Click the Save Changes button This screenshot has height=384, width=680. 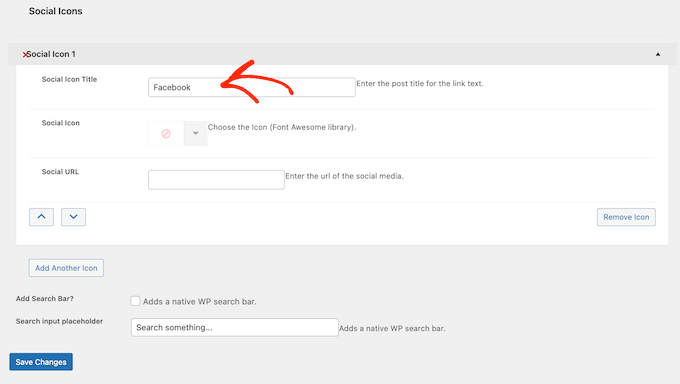(41, 361)
